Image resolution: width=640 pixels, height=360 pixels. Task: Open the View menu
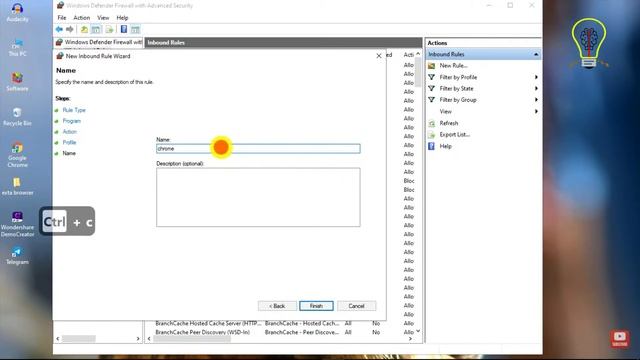[103, 18]
